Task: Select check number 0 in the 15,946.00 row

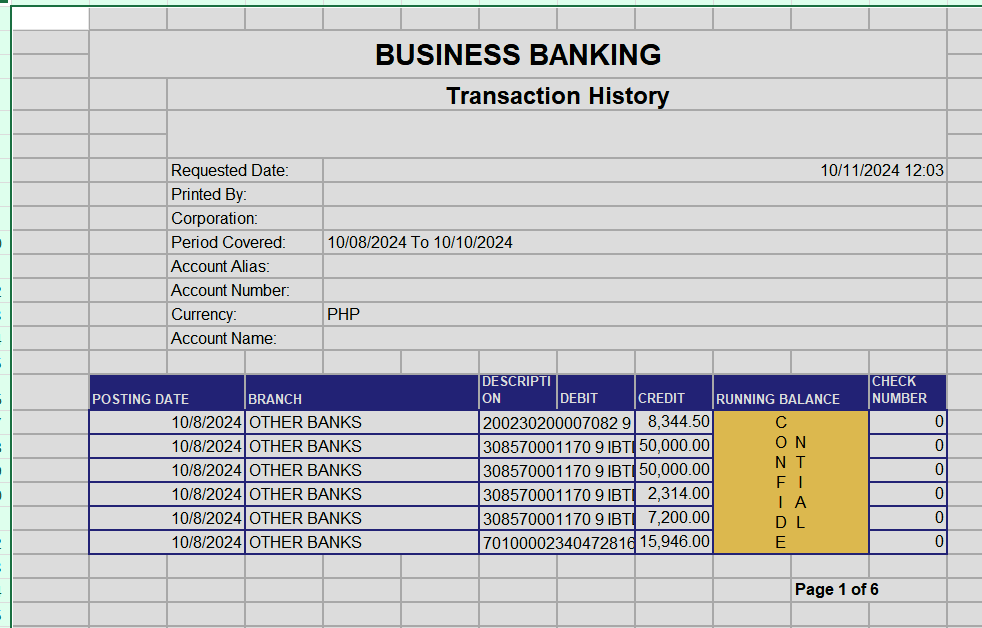Action: 907,542
